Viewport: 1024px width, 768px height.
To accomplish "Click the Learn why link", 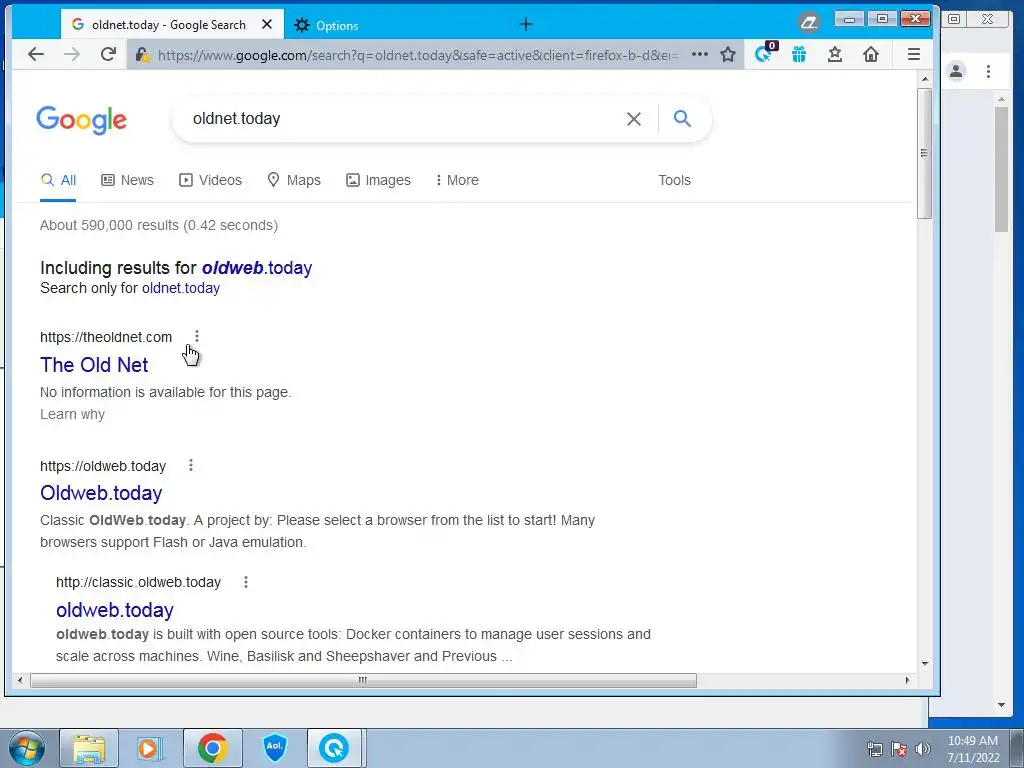I will (72, 414).
